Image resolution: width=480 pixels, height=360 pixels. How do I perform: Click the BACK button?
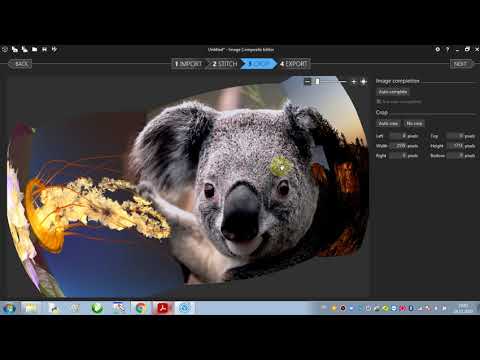pos(21,64)
